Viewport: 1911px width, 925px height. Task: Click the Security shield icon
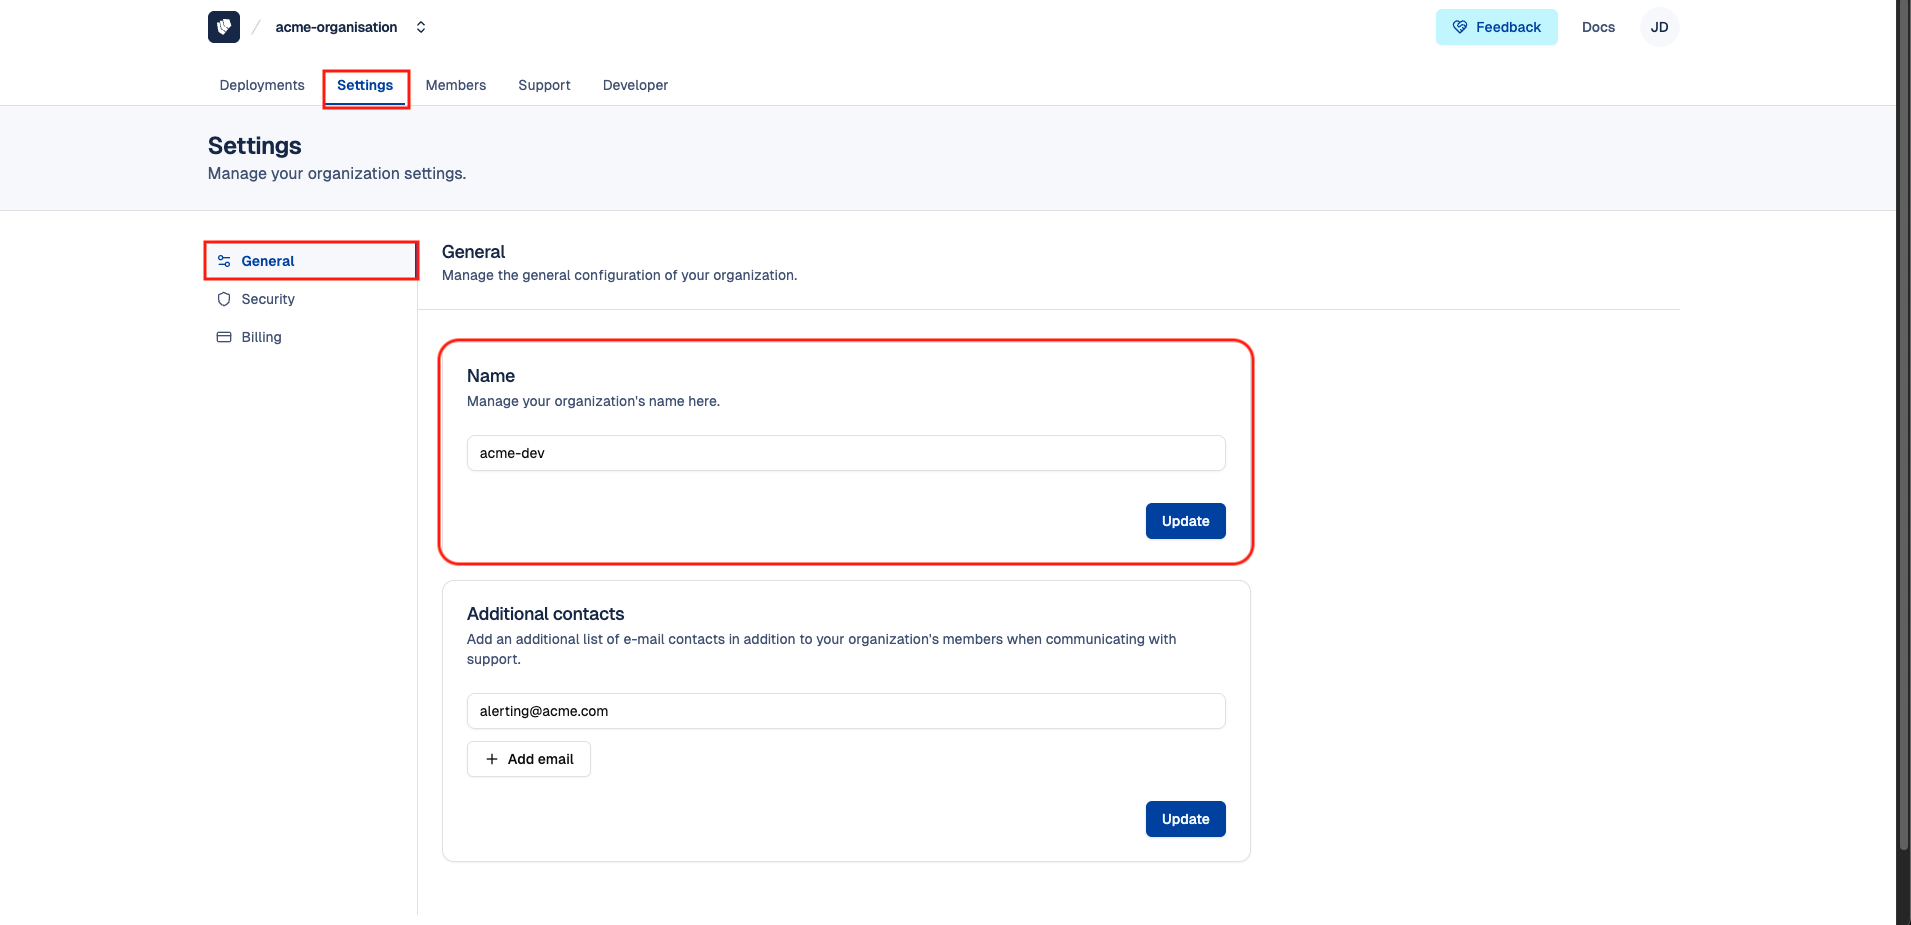tap(224, 299)
